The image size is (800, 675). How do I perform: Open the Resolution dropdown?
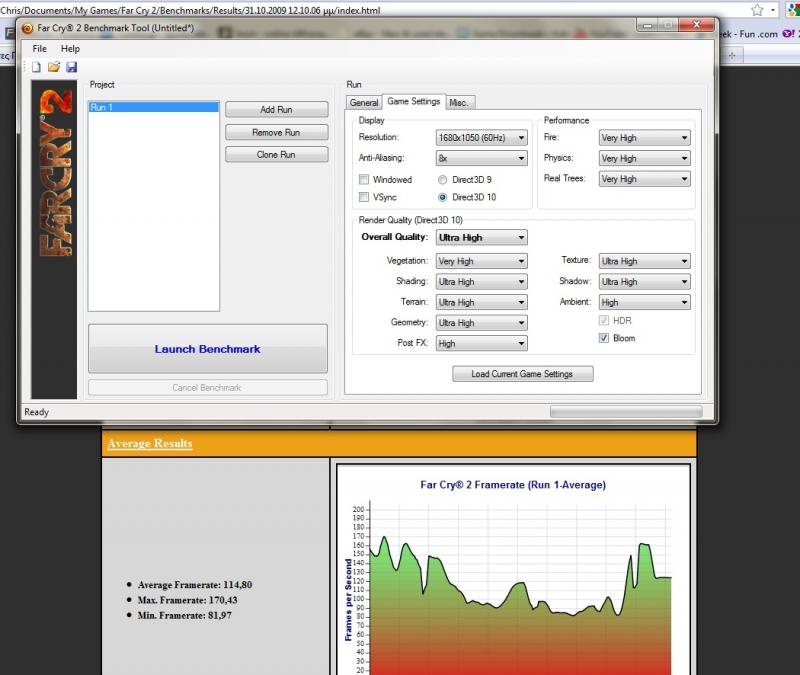pyautogui.click(x=481, y=138)
